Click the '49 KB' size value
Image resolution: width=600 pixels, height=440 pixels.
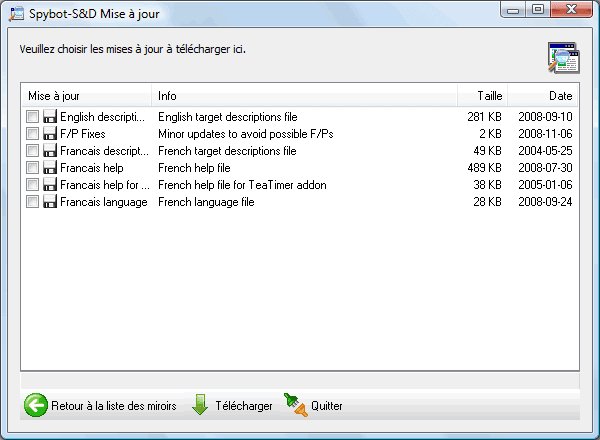(x=487, y=151)
